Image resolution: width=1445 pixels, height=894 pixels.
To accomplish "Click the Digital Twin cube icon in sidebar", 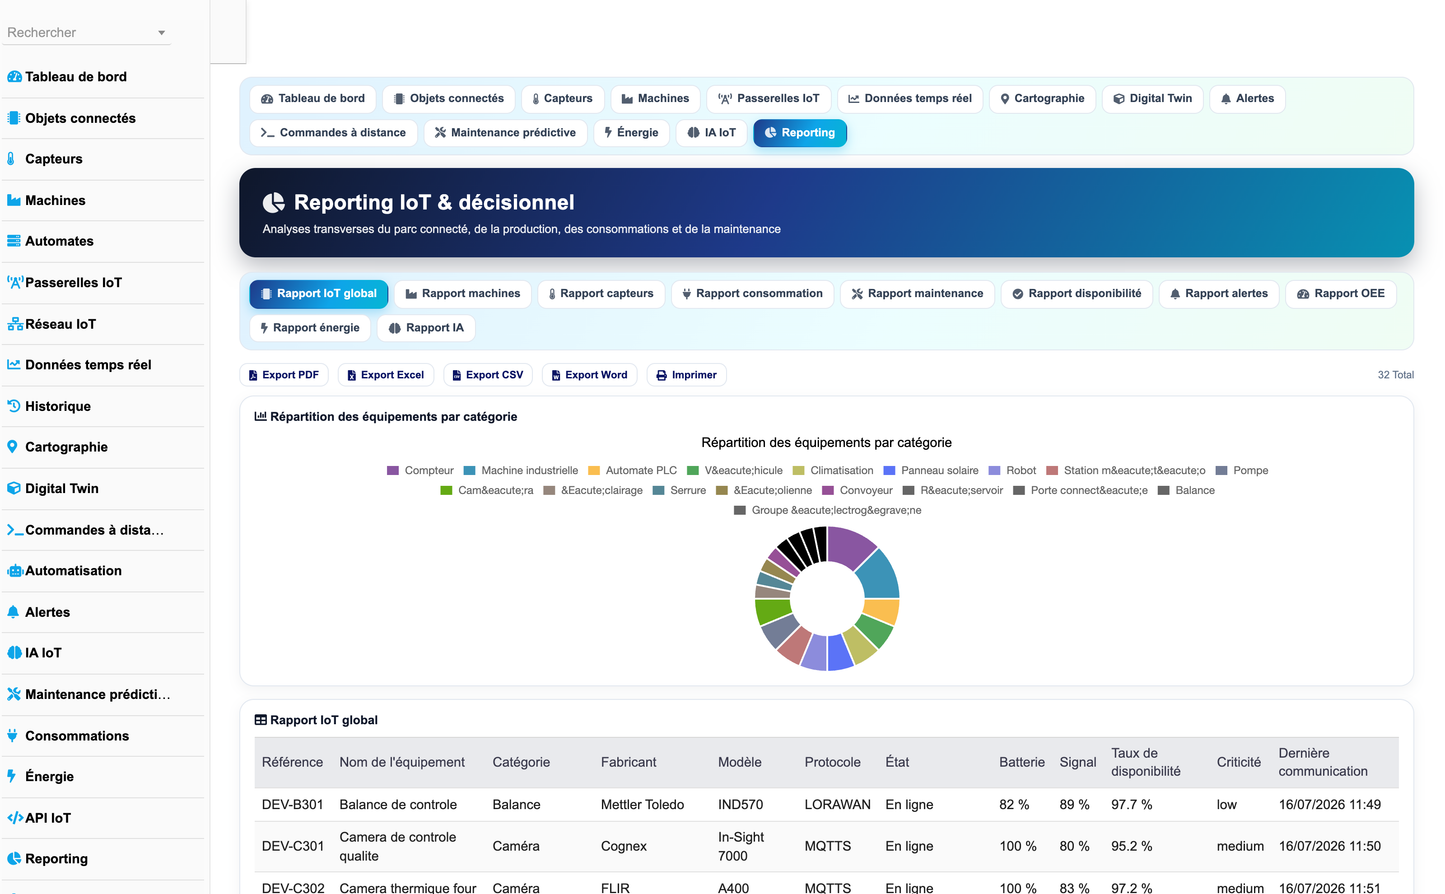I will pos(14,488).
